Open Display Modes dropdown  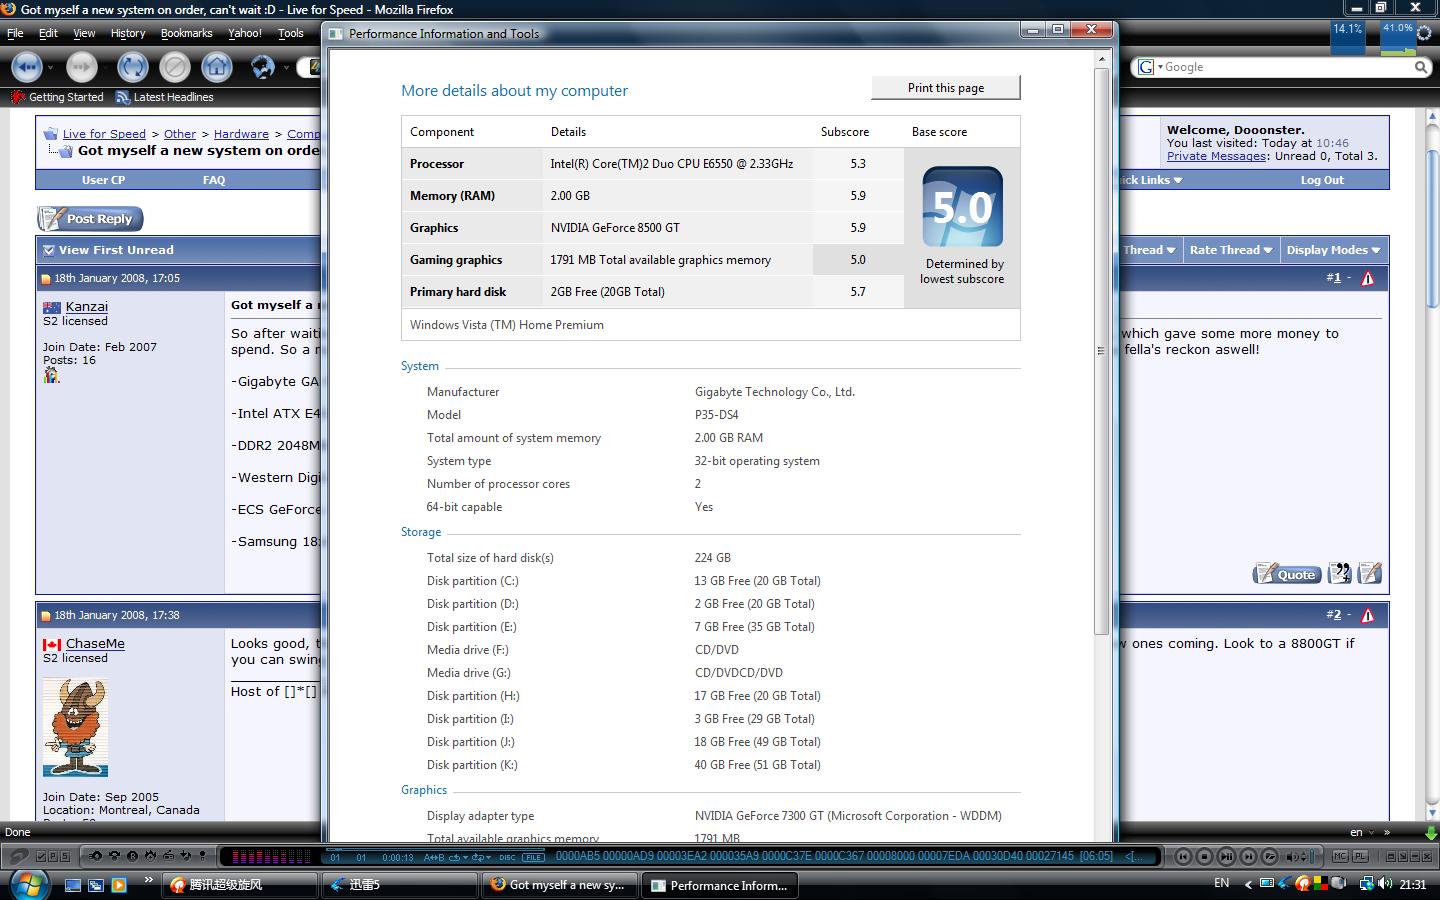(1333, 250)
